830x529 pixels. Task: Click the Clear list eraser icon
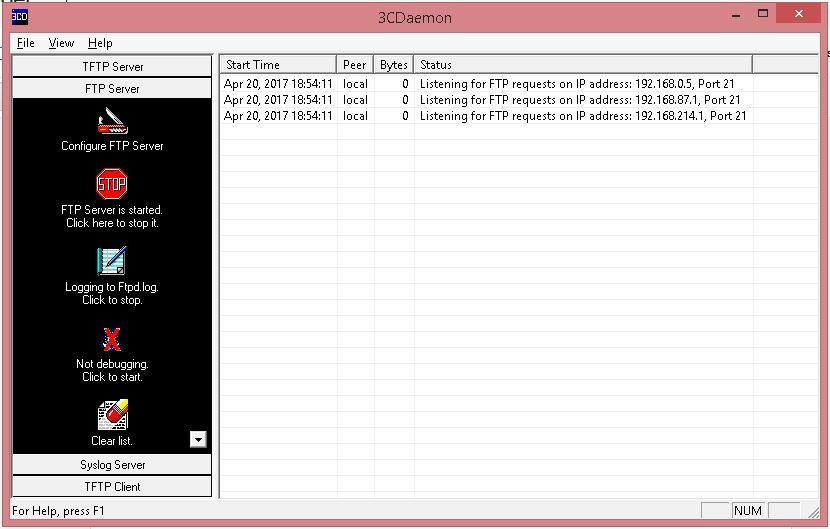(113, 415)
